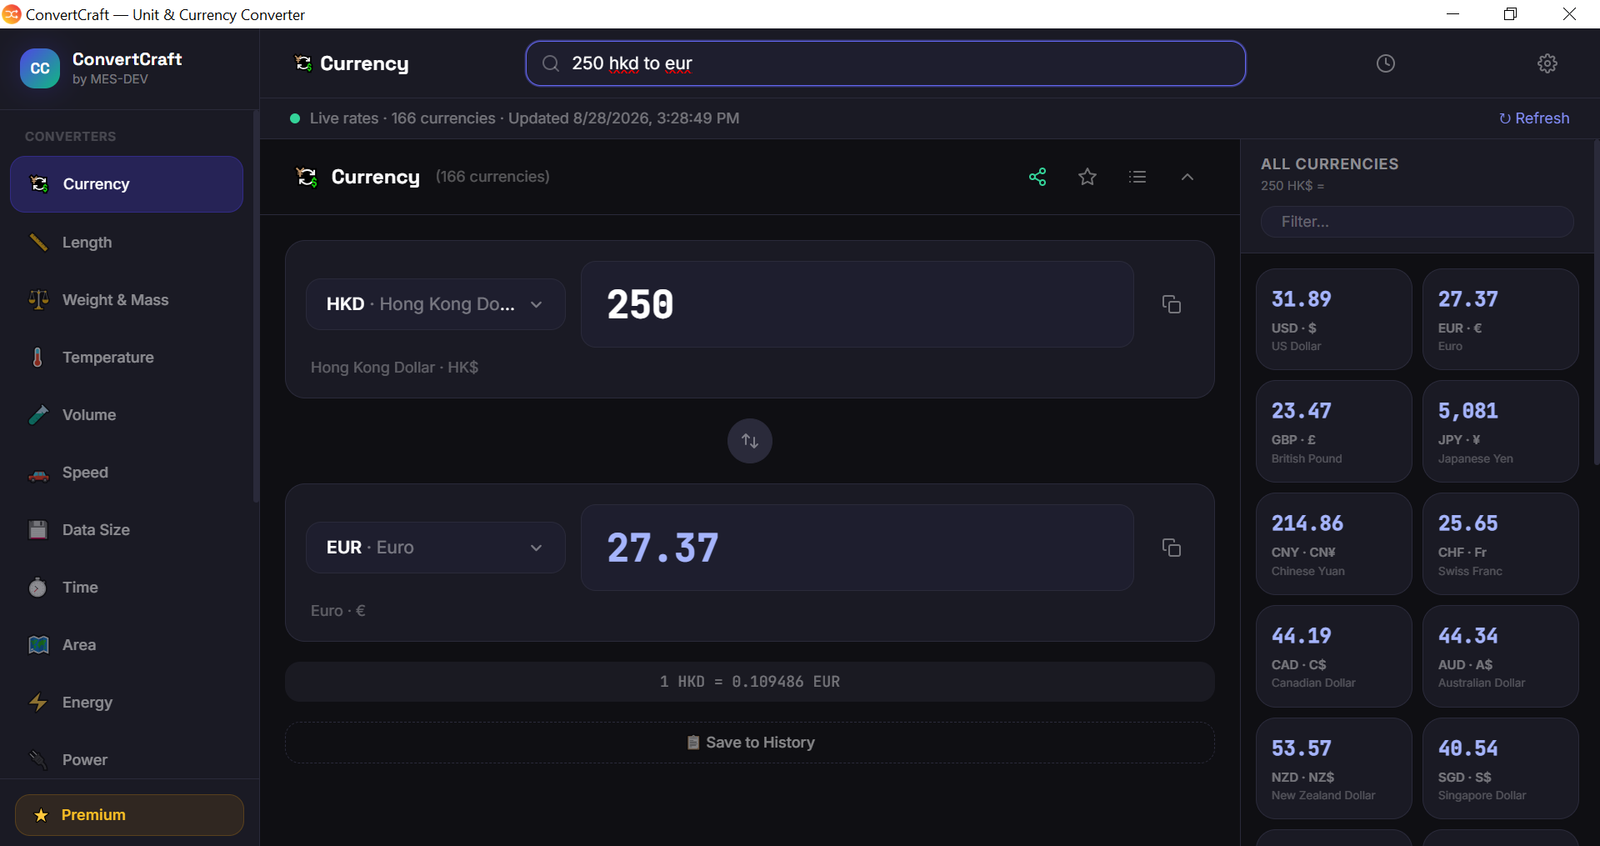Open the Data Size converter

(127, 530)
